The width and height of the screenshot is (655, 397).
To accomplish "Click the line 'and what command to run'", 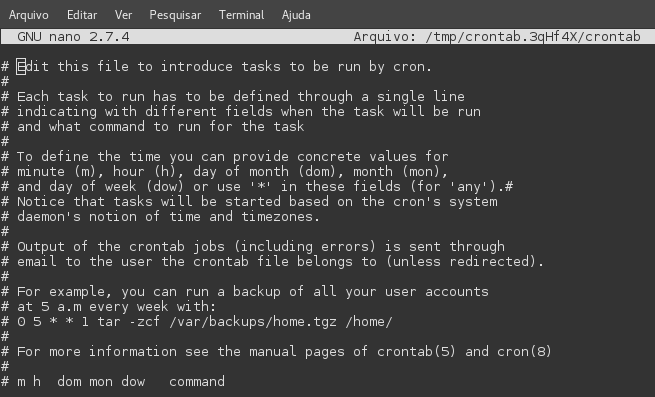I will tap(152, 127).
